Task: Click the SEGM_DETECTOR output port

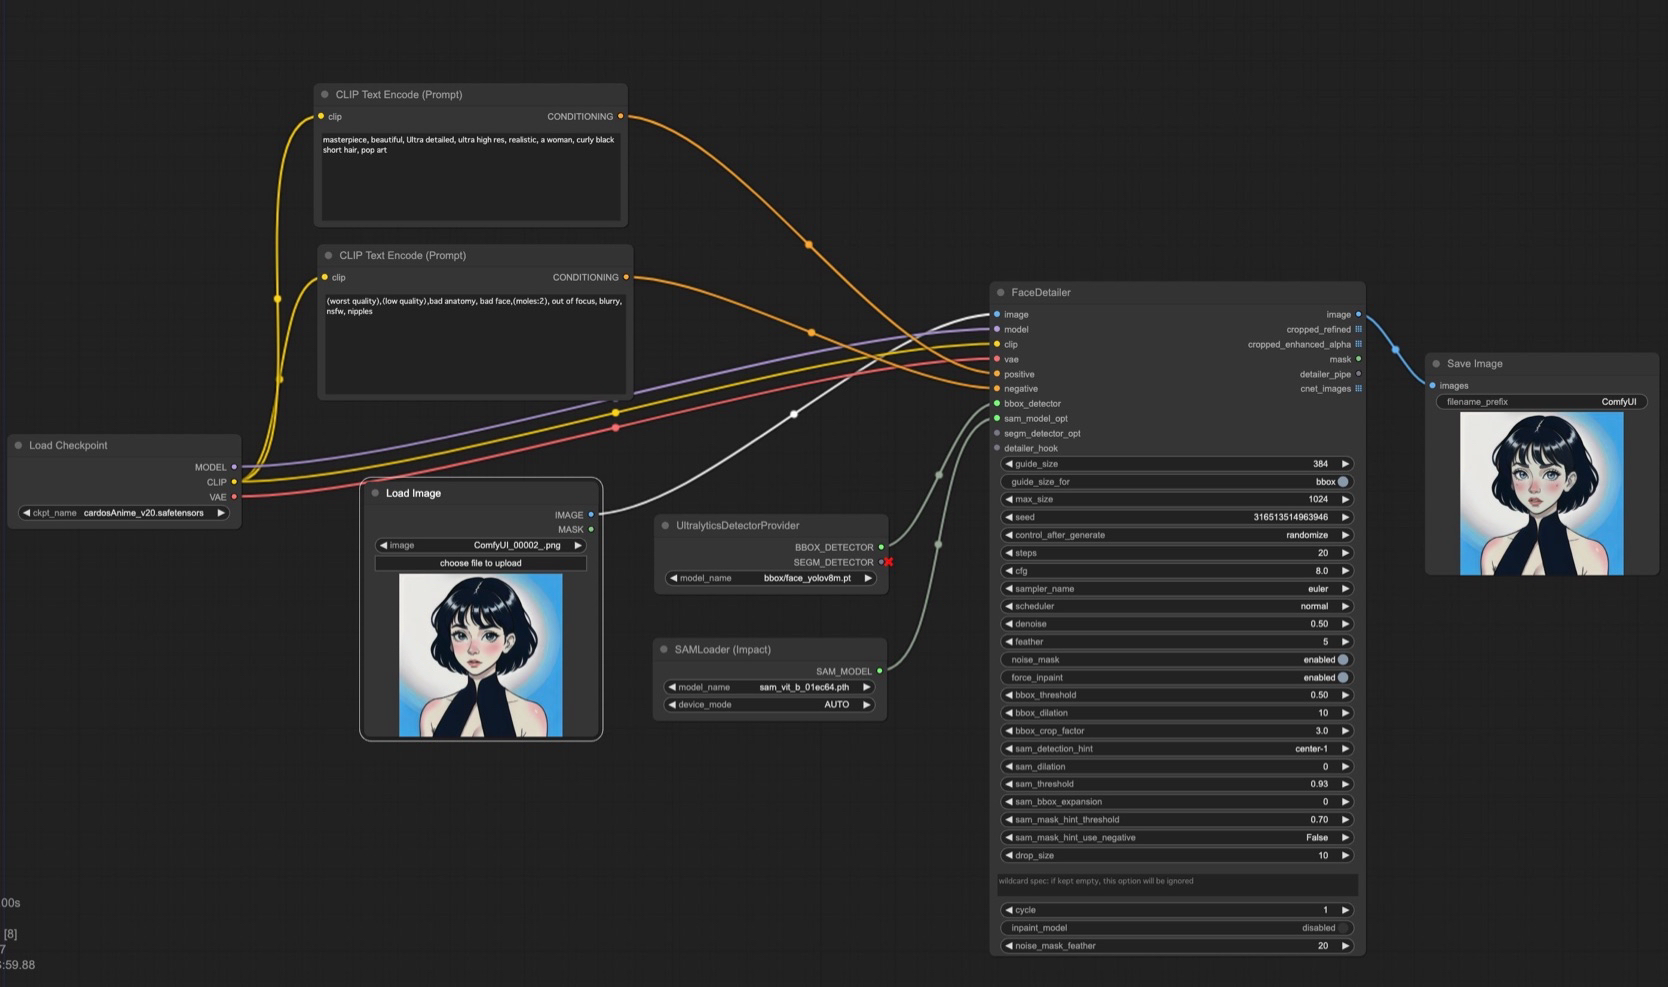Action: 881,562
